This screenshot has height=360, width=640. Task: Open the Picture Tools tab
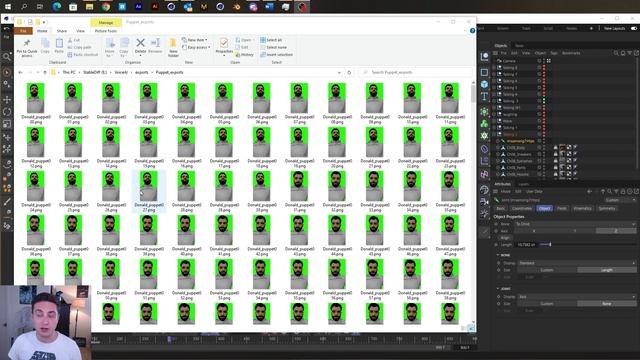106,31
